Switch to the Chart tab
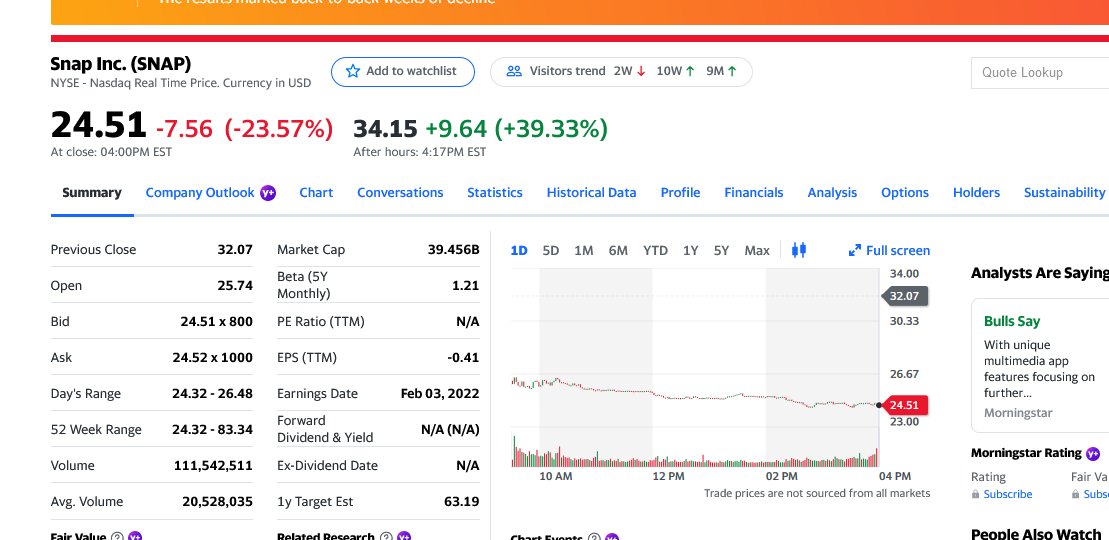Viewport: 1109px width, 540px height. pyautogui.click(x=316, y=193)
